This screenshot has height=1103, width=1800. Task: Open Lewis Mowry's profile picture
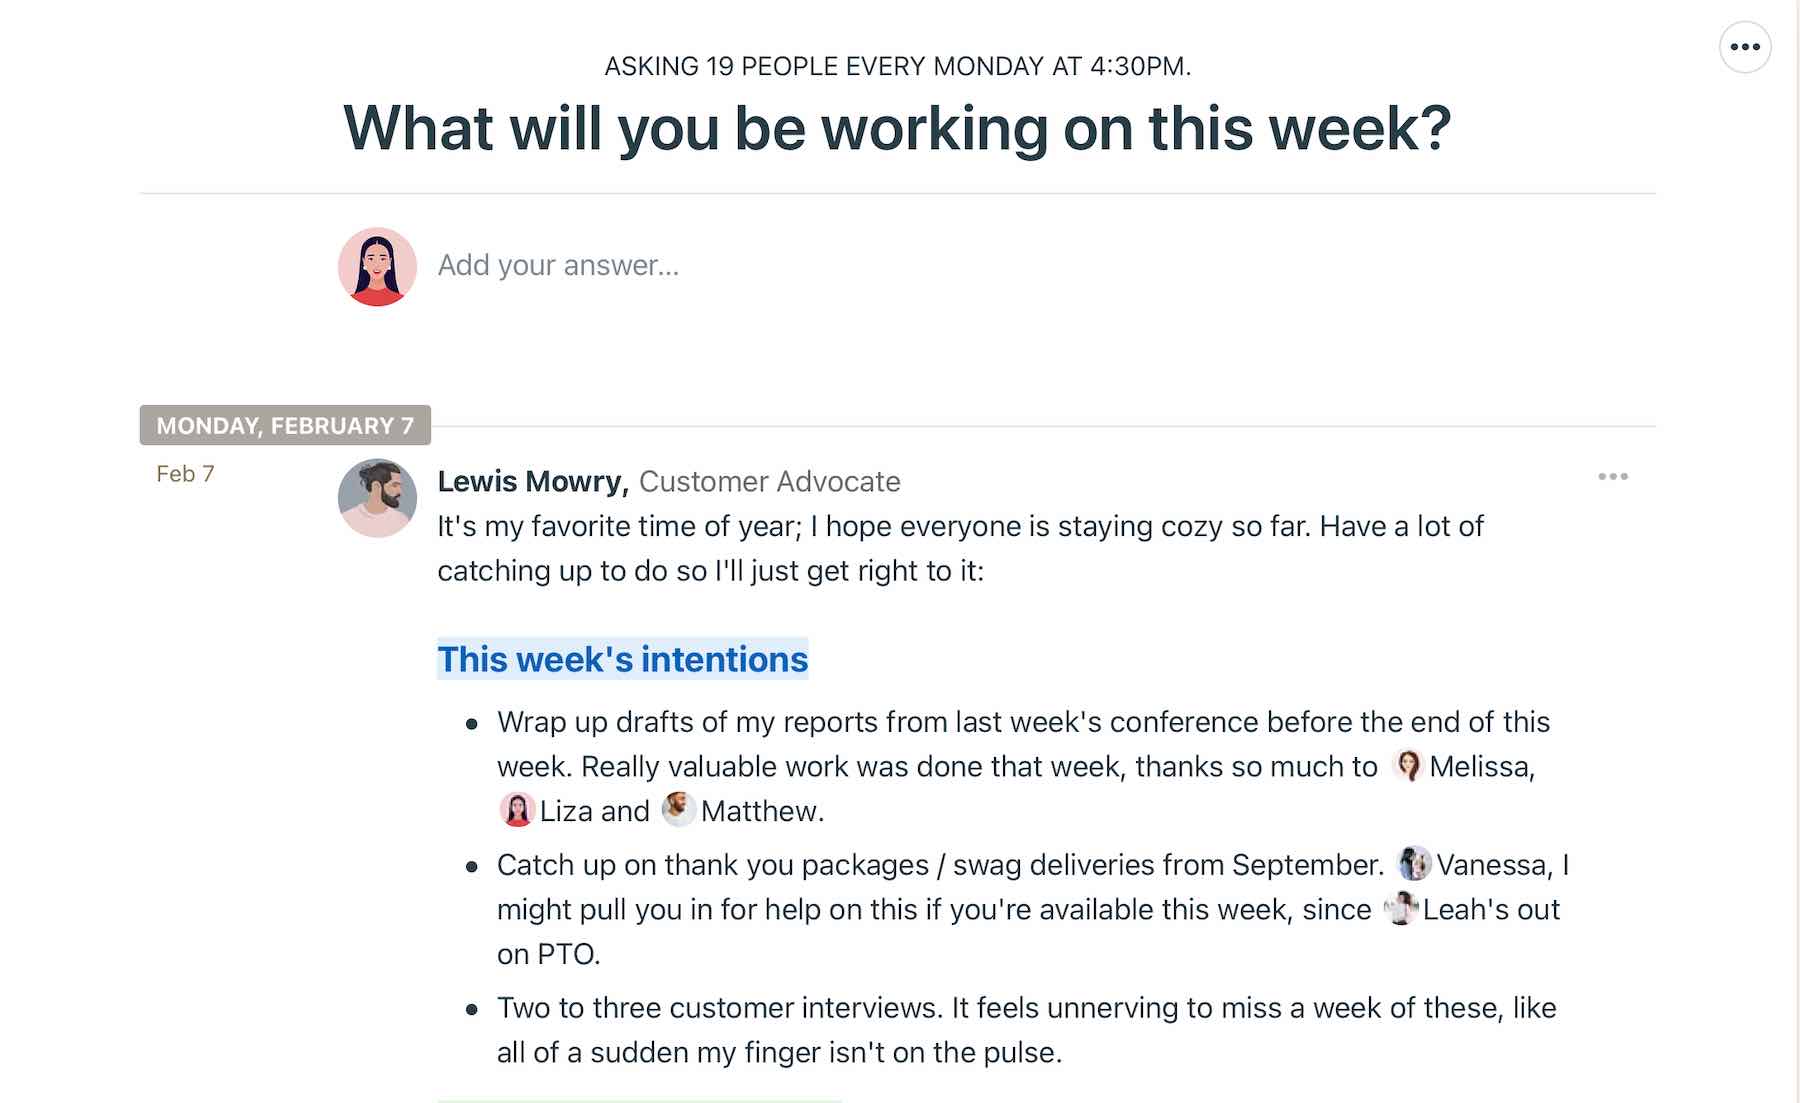377,497
